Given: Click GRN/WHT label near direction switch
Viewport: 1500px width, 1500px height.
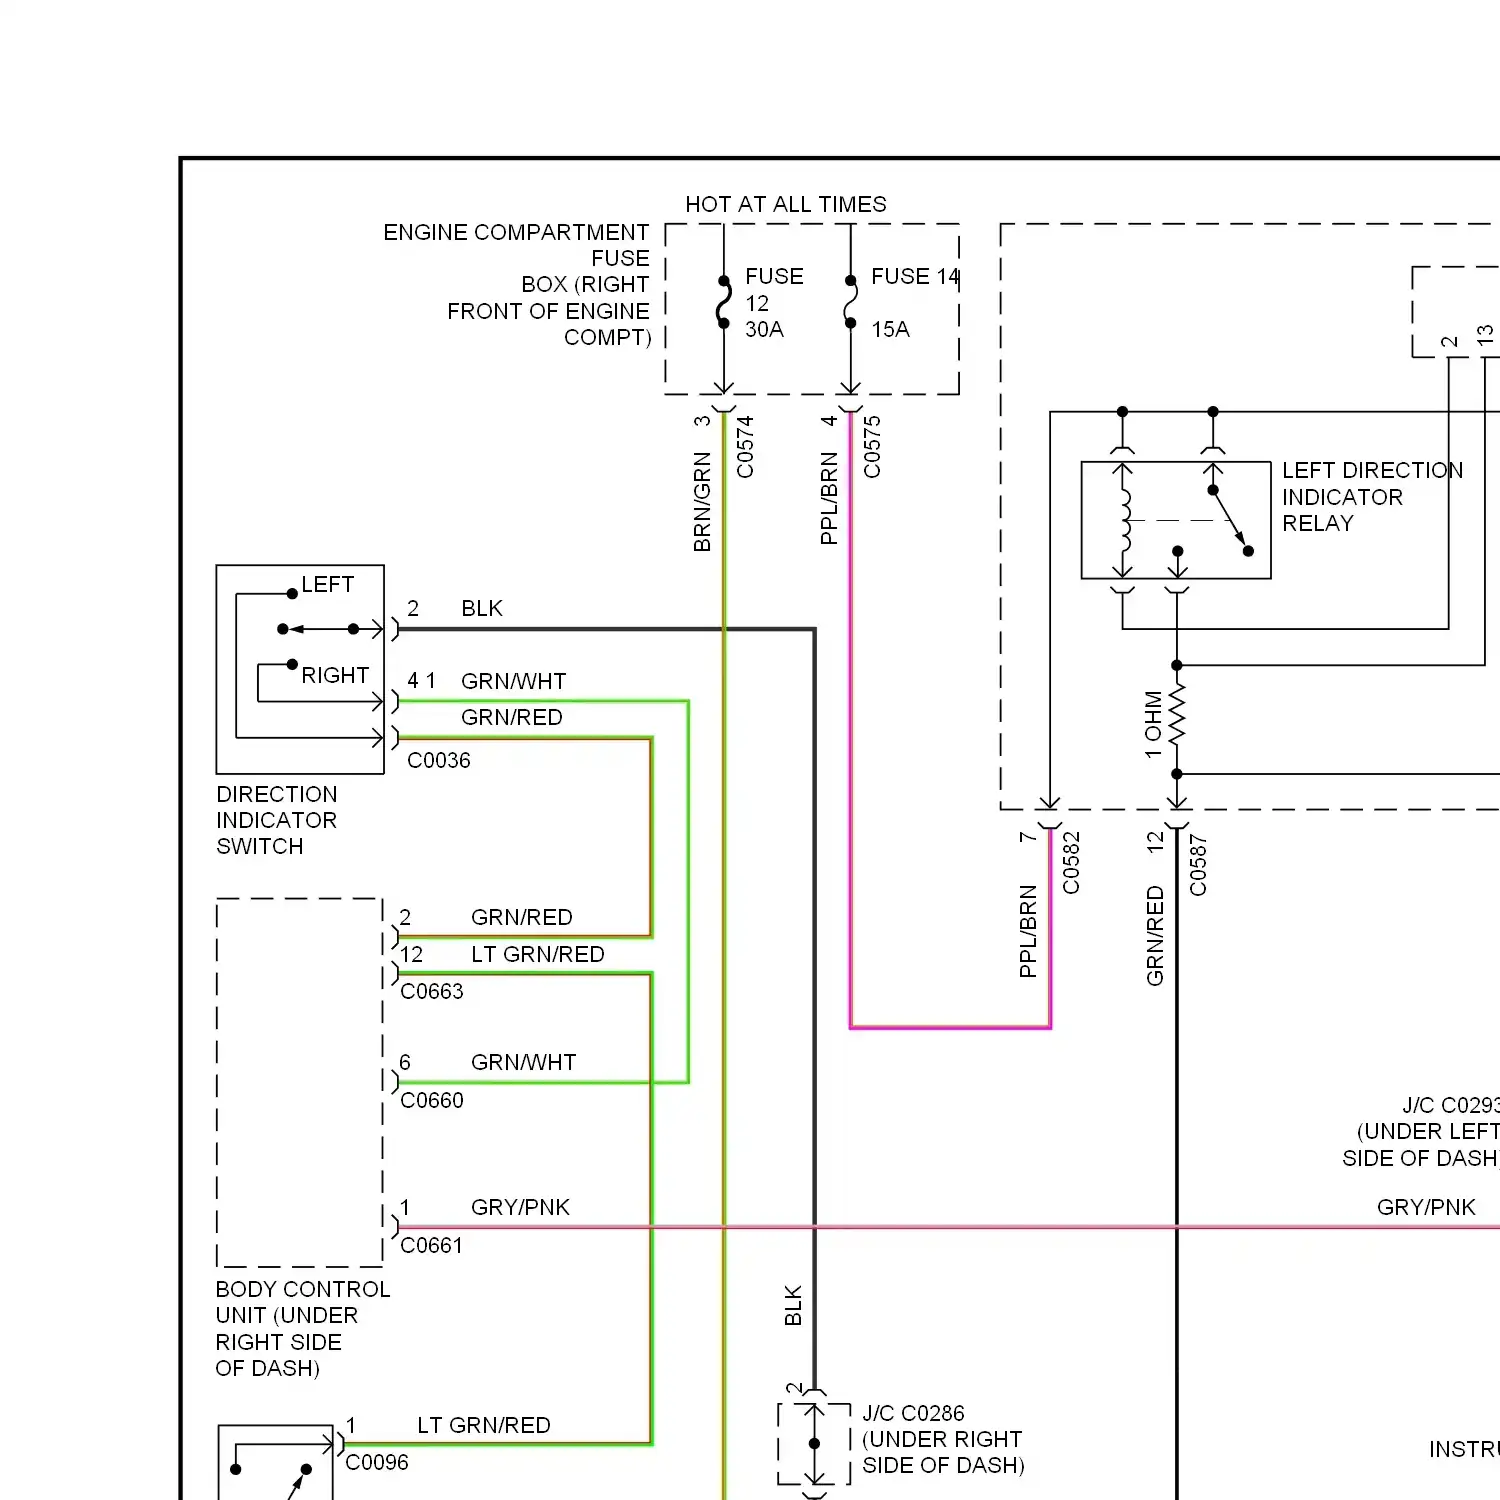Looking at the screenshot, I should [x=513, y=681].
